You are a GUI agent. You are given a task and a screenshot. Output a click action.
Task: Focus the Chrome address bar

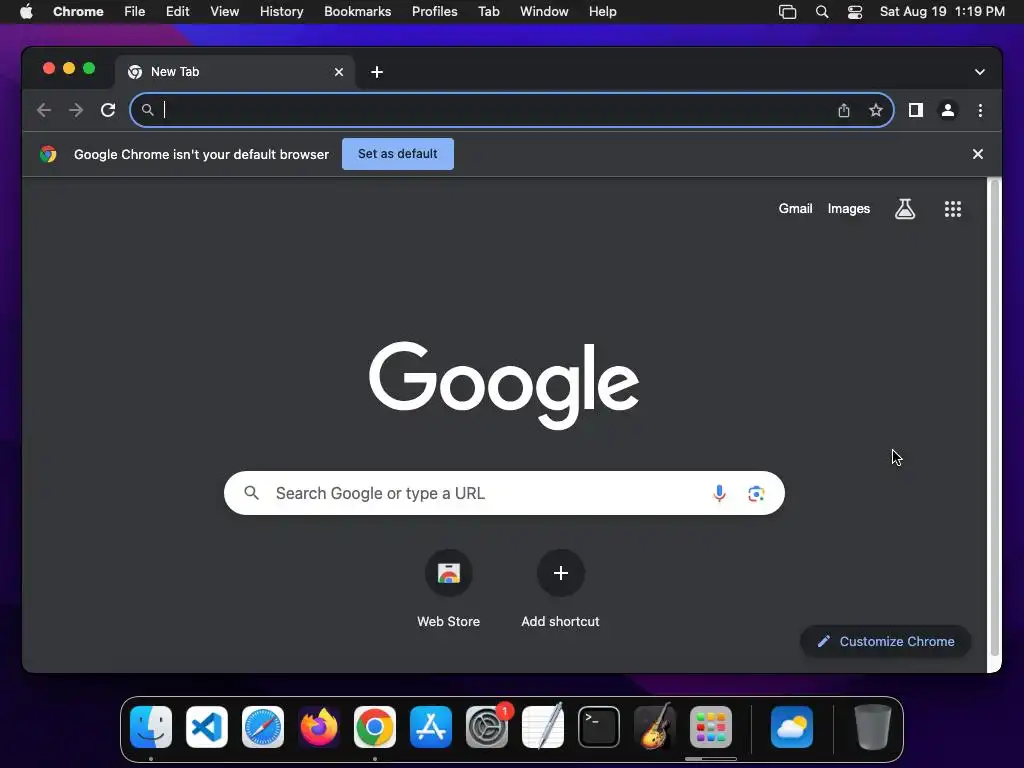511,110
